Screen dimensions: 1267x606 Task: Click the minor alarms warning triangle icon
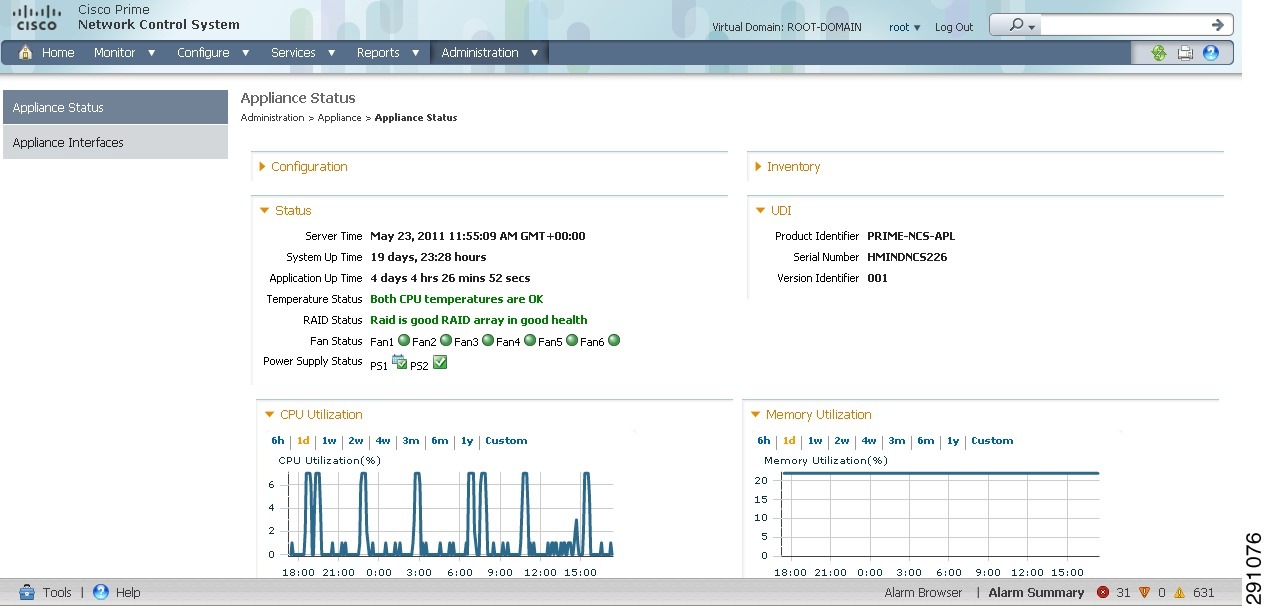(x=1178, y=592)
